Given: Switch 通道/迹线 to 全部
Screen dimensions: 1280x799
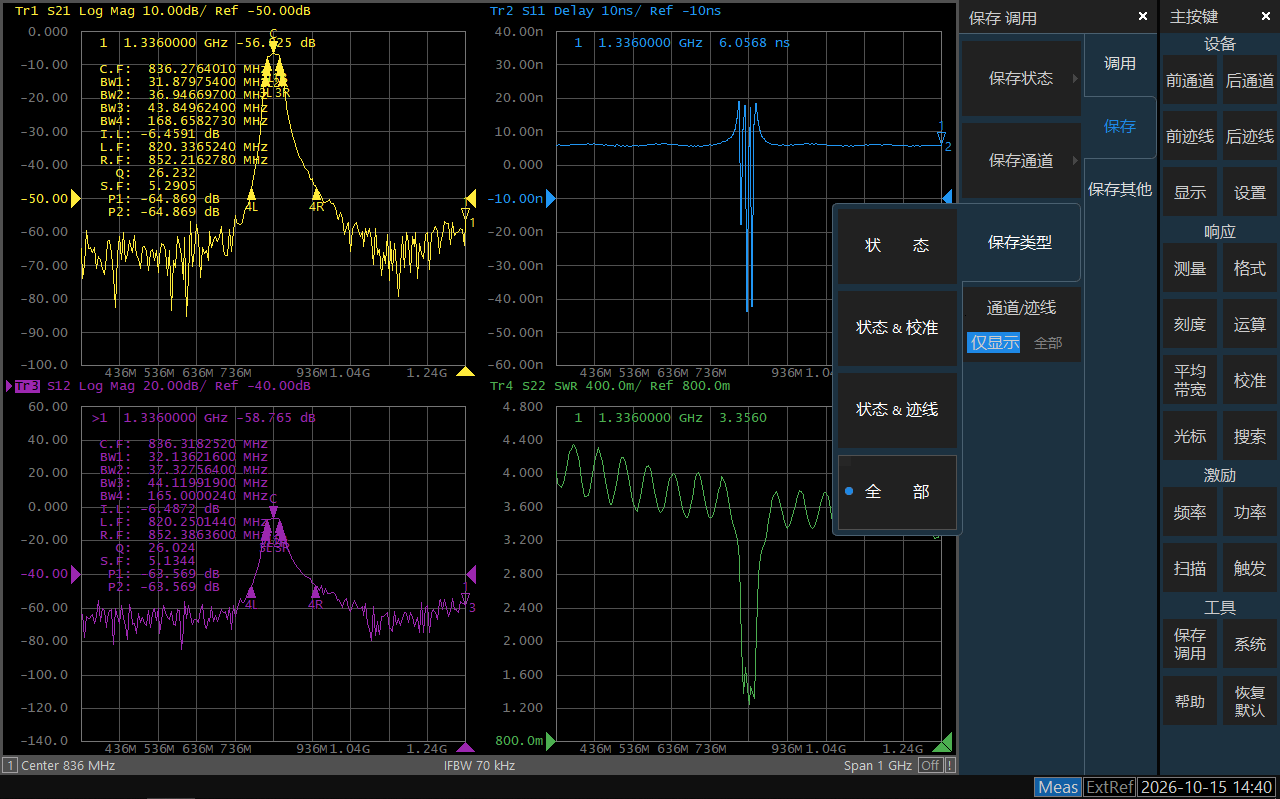Looking at the screenshot, I should coord(1048,342).
